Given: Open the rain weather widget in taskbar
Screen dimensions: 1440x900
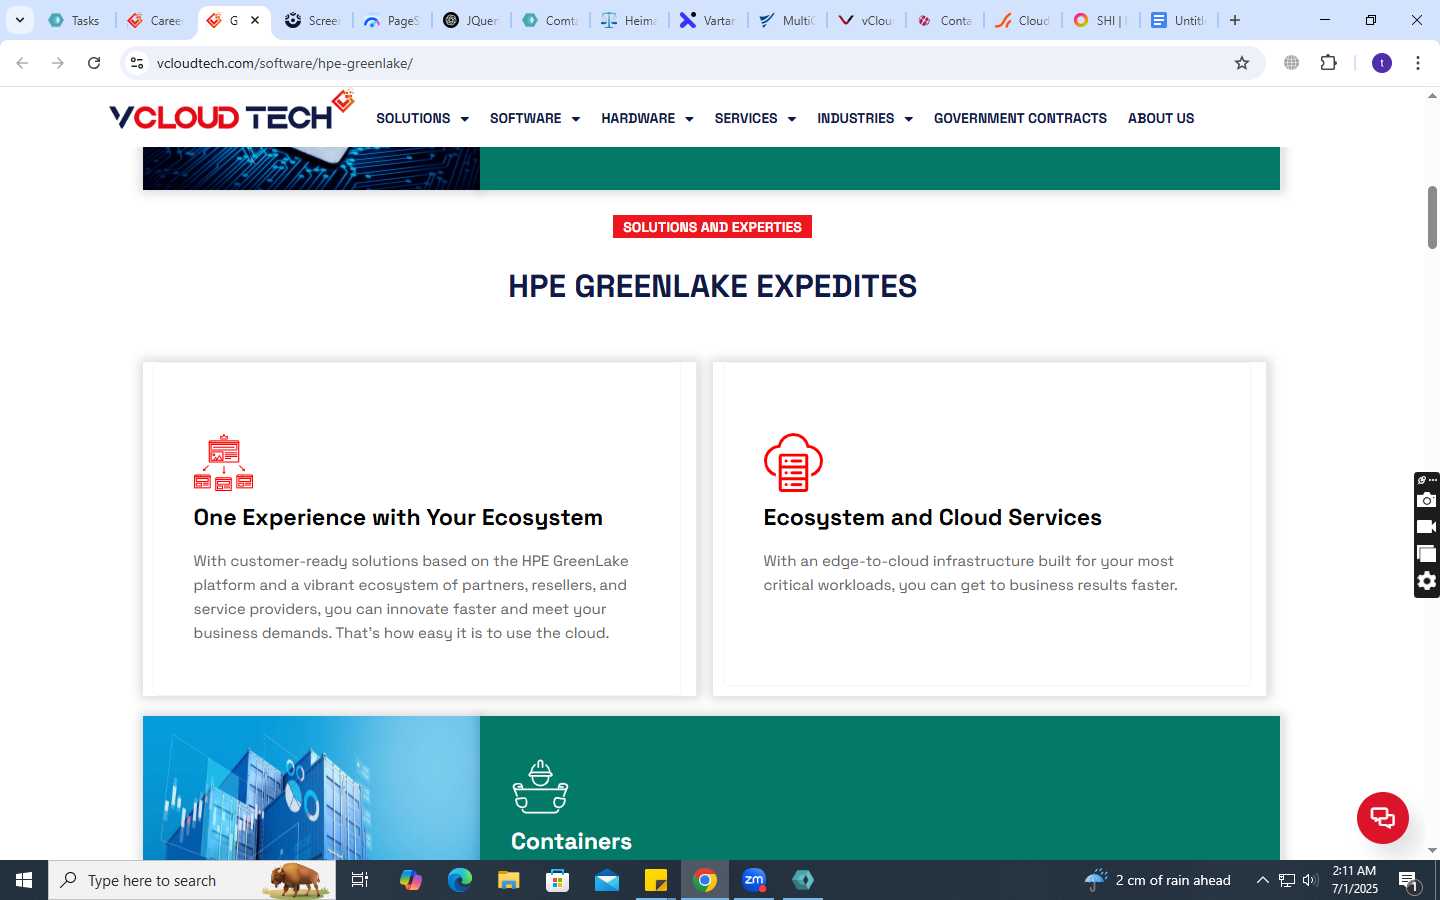Looking at the screenshot, I should tap(1158, 880).
